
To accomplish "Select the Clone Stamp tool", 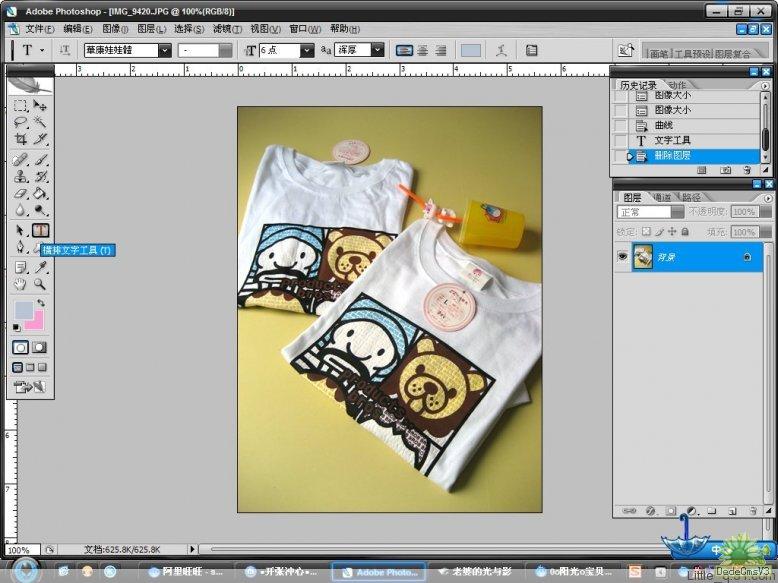I will (20, 176).
